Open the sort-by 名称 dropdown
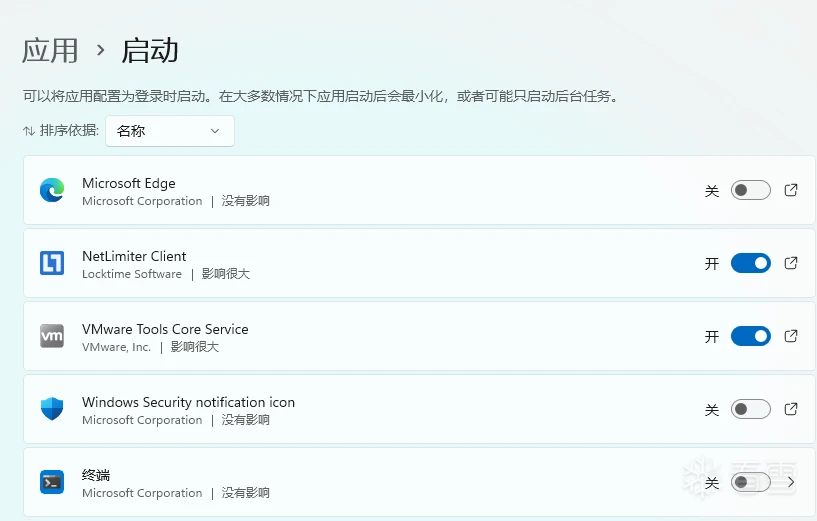Viewport: 817px width, 521px height. tap(169, 131)
